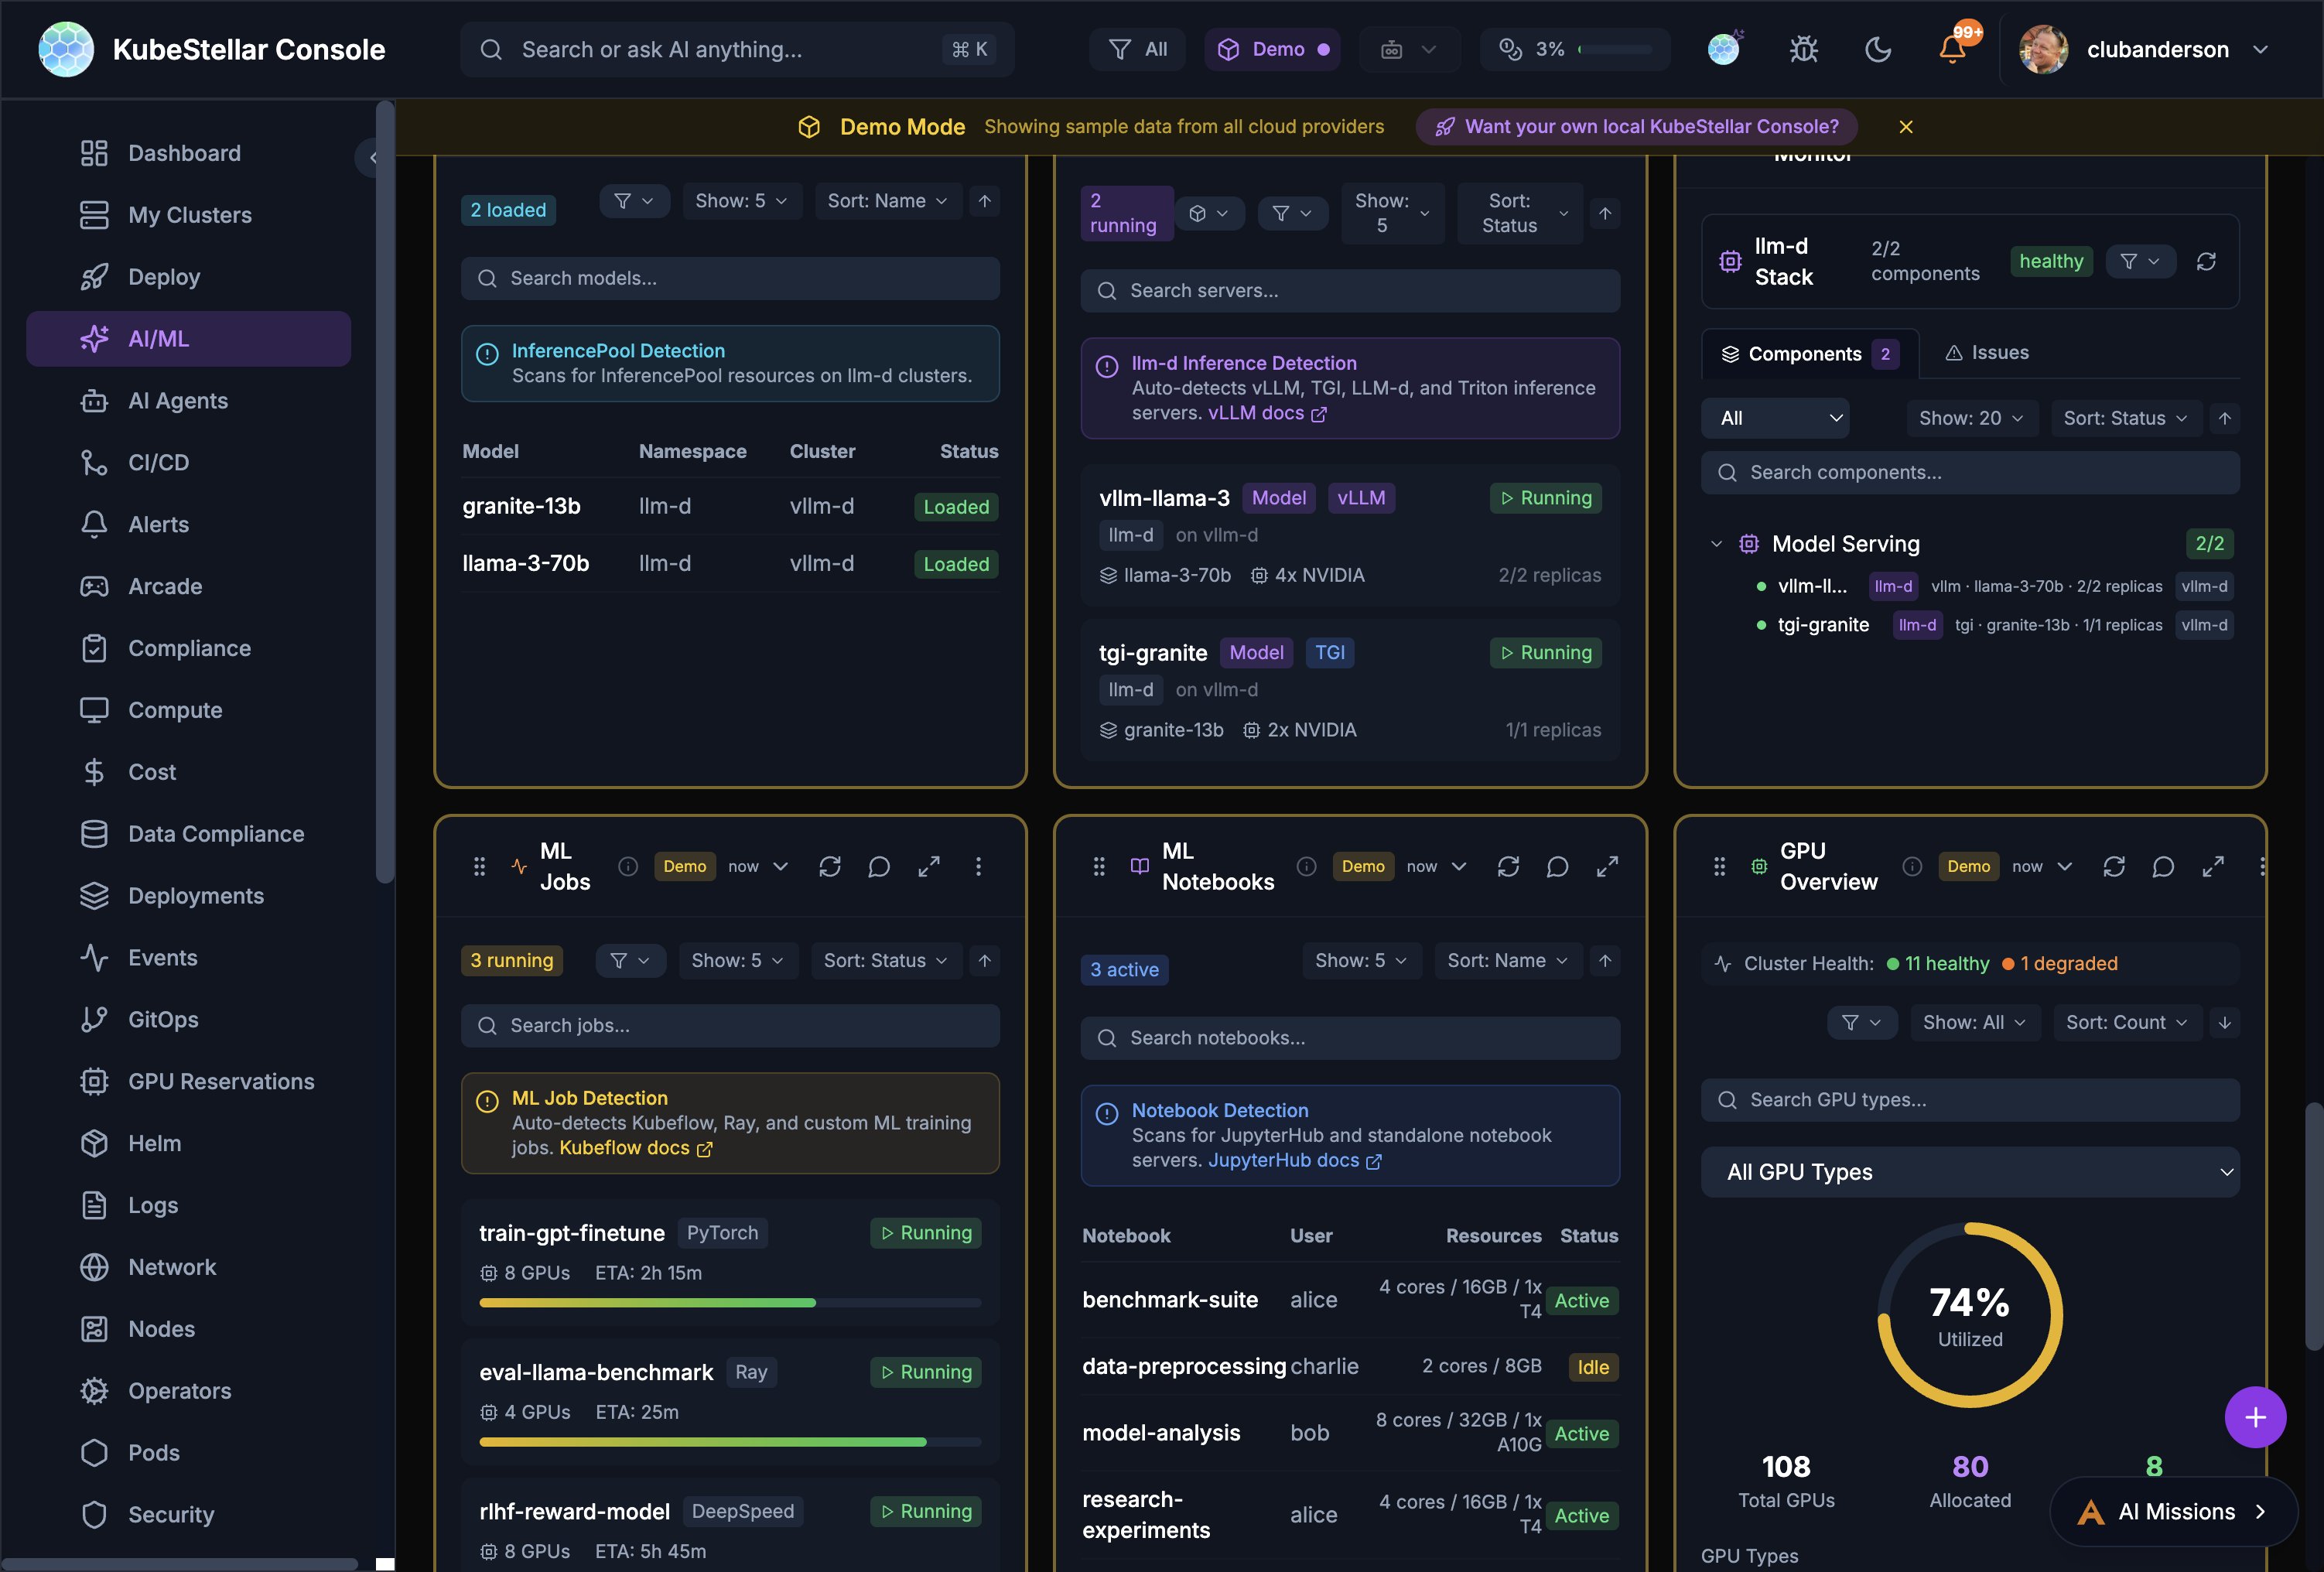Click the bug report icon

point(1803,49)
